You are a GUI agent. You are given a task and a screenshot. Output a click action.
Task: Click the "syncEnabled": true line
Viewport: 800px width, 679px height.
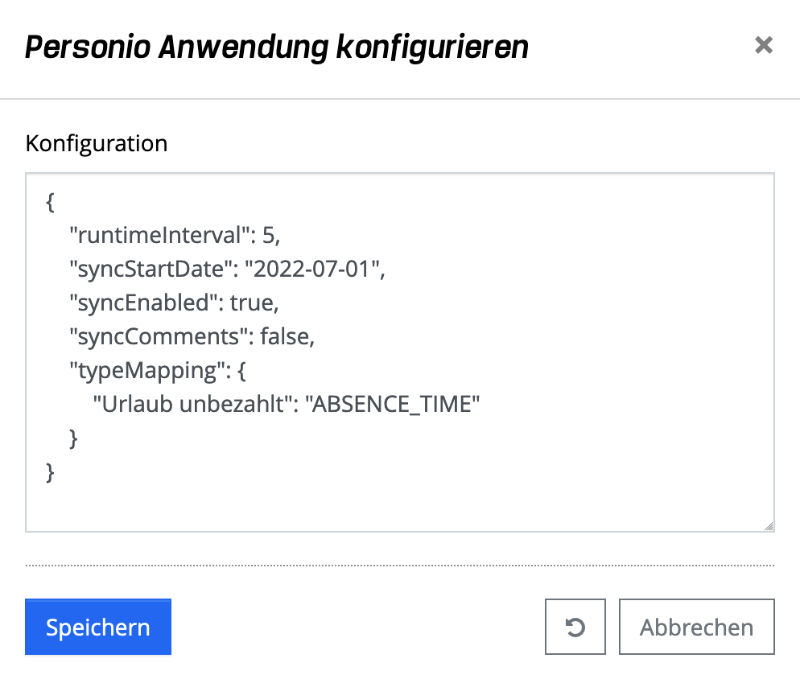(x=174, y=303)
